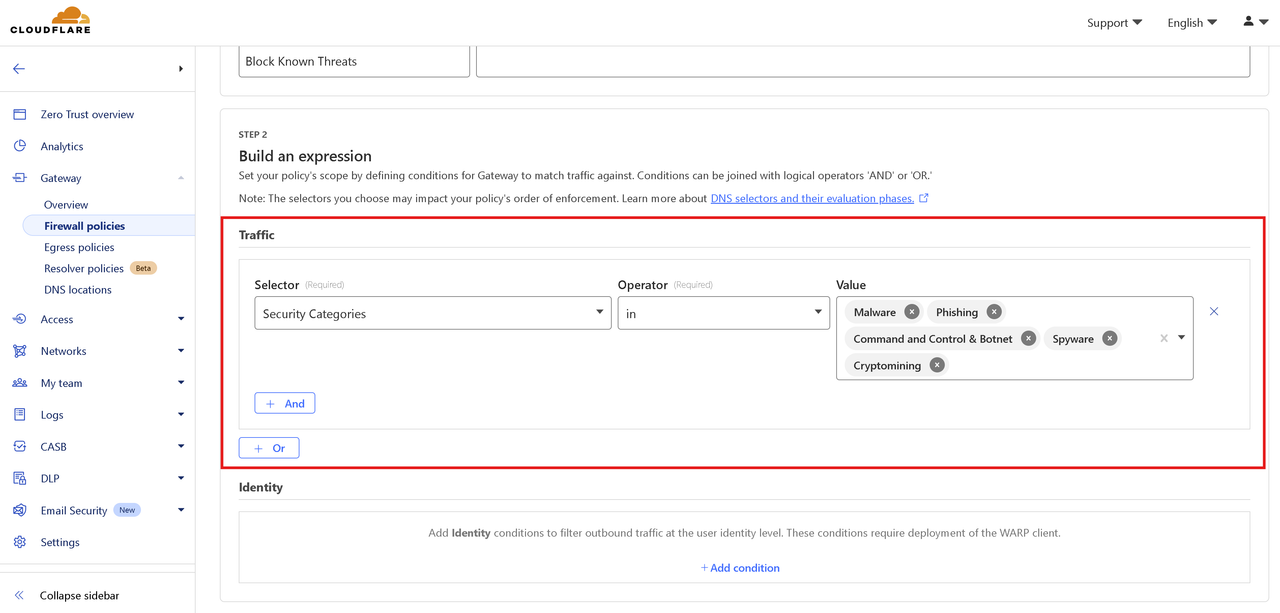Open Zero Trust overview page
The image size is (1280, 613).
tap(87, 114)
